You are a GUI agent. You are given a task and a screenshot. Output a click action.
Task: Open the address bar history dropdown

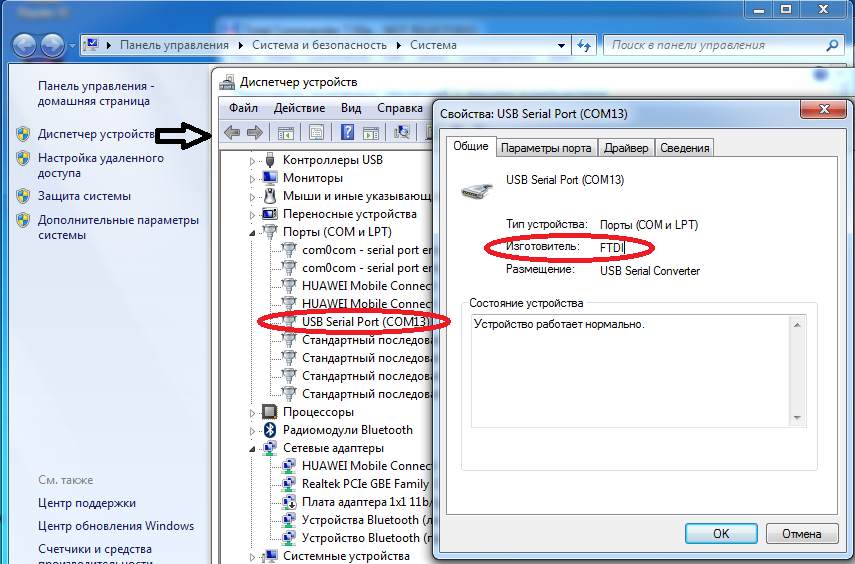pyautogui.click(x=561, y=46)
